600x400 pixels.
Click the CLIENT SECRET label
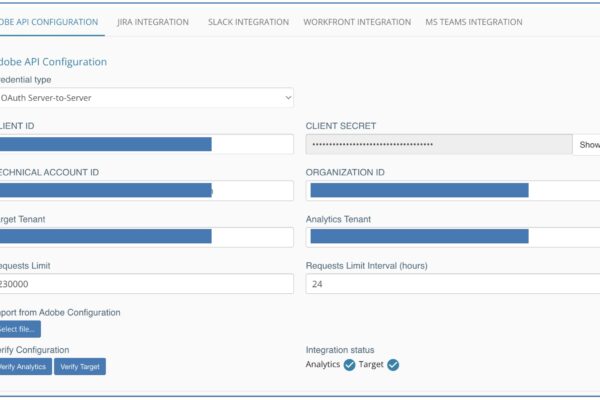[x=341, y=126]
